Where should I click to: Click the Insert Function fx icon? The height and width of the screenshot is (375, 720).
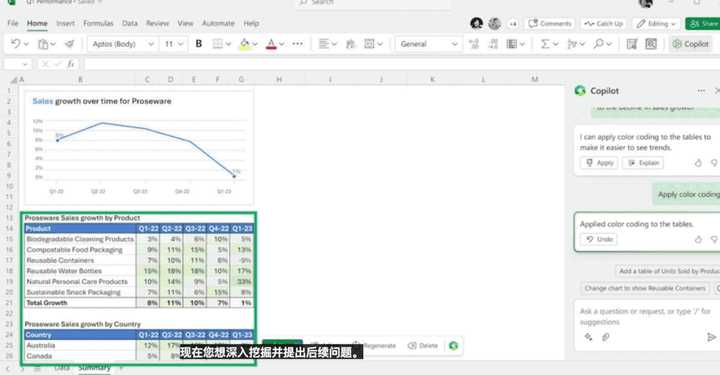tap(71, 64)
